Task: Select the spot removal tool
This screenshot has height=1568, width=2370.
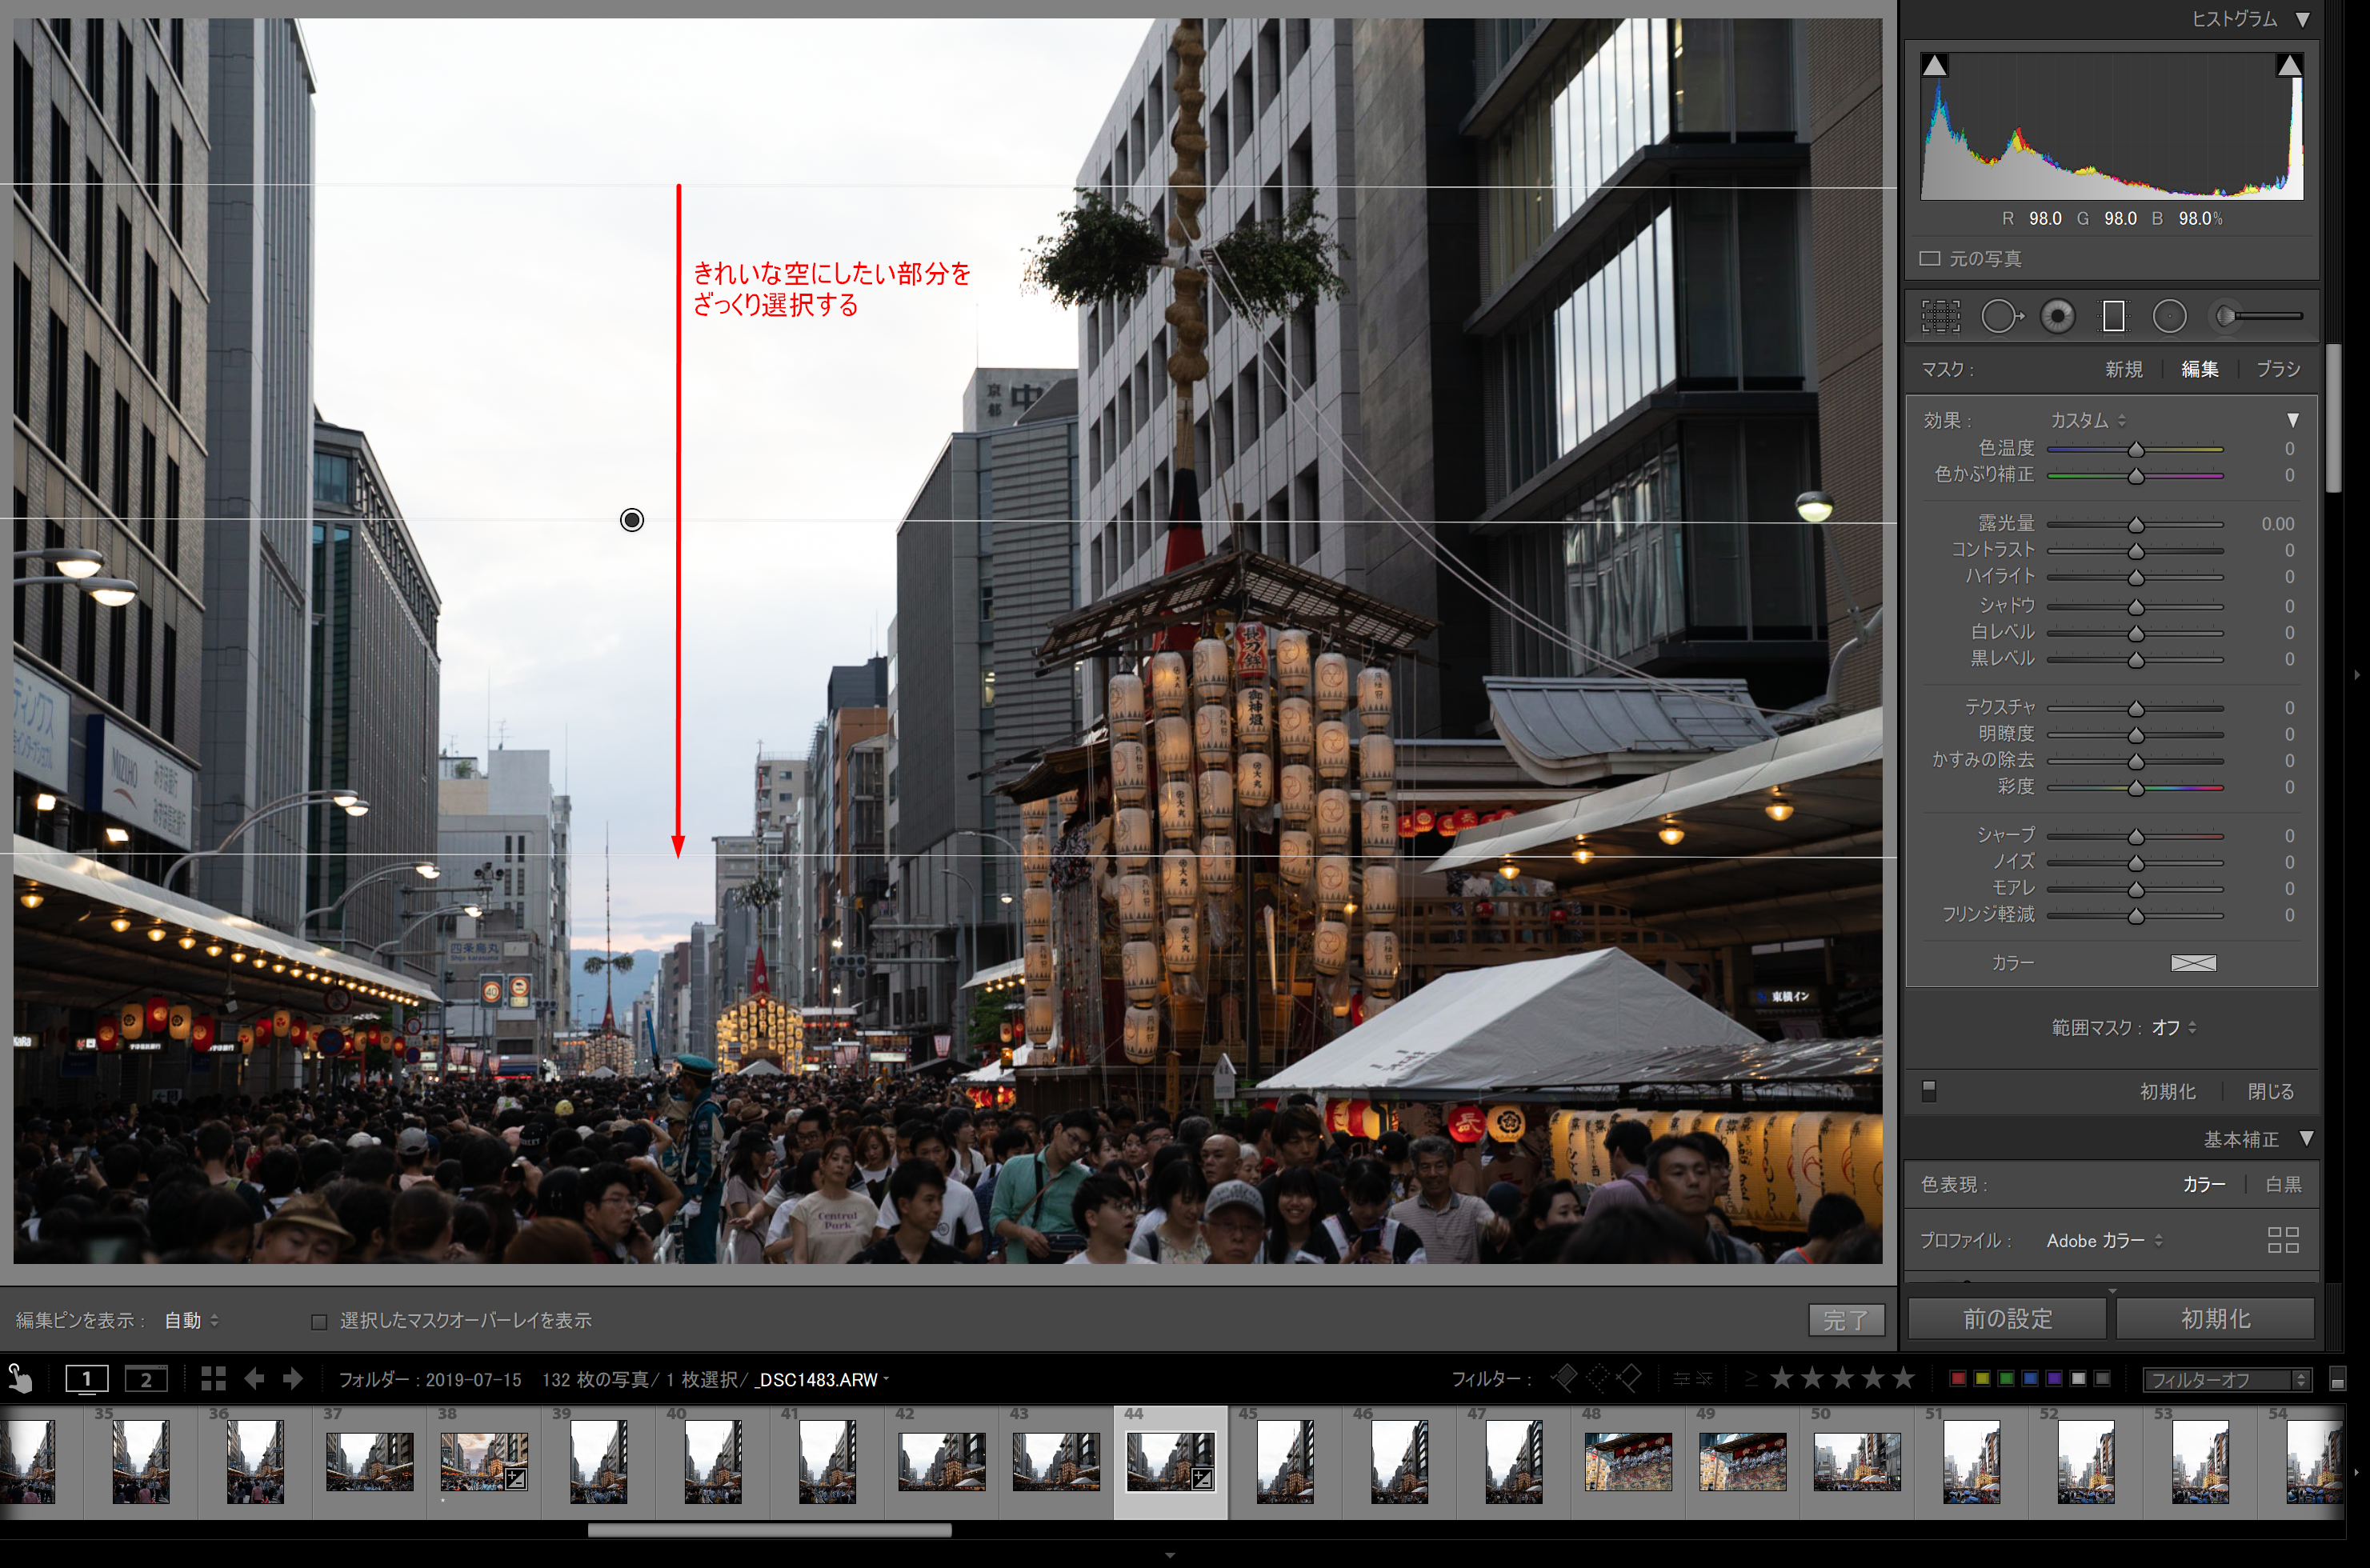Action: pos(2001,317)
